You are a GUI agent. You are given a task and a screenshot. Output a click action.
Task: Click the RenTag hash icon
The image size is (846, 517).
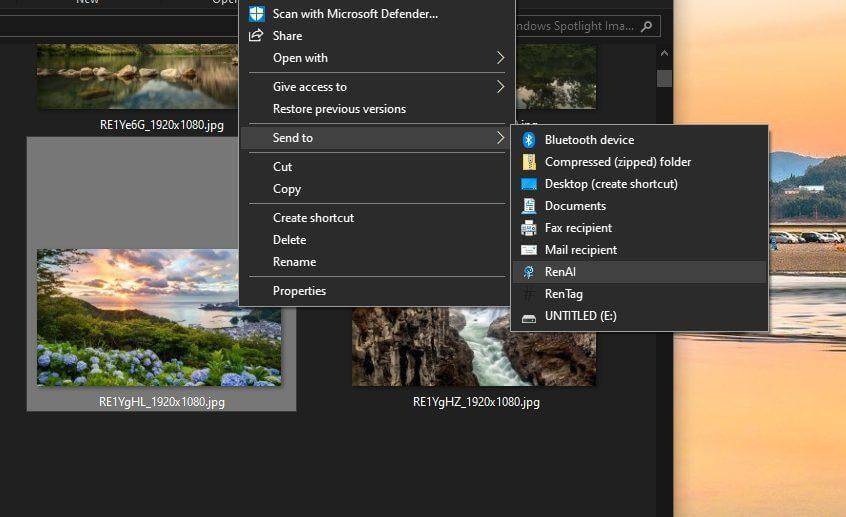(x=529, y=294)
